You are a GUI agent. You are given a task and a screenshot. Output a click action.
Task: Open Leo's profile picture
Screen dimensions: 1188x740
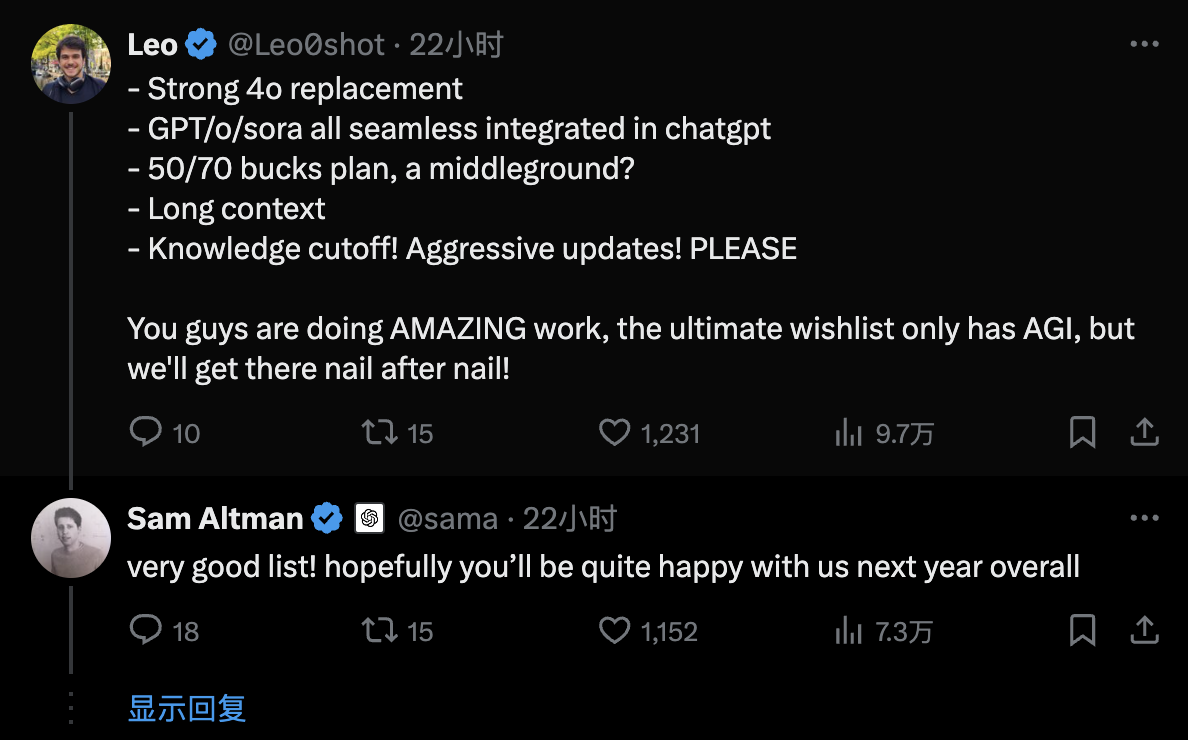(x=70, y=64)
